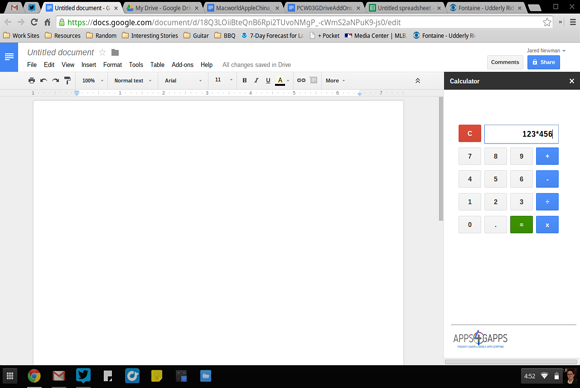Click the print icon in toolbar

click(32, 80)
